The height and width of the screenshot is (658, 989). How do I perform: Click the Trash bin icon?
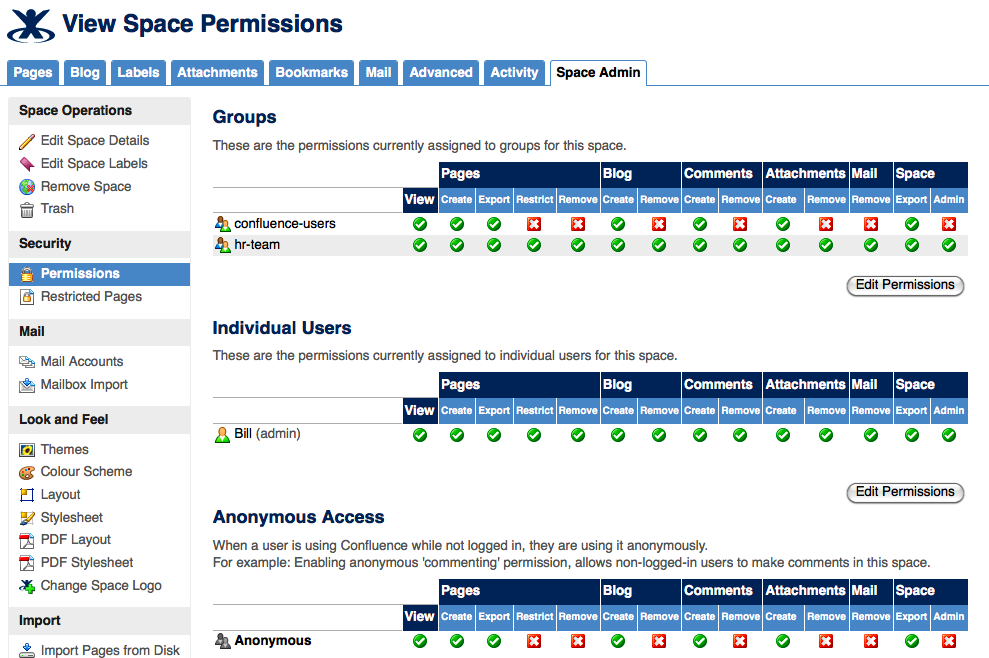coord(27,209)
